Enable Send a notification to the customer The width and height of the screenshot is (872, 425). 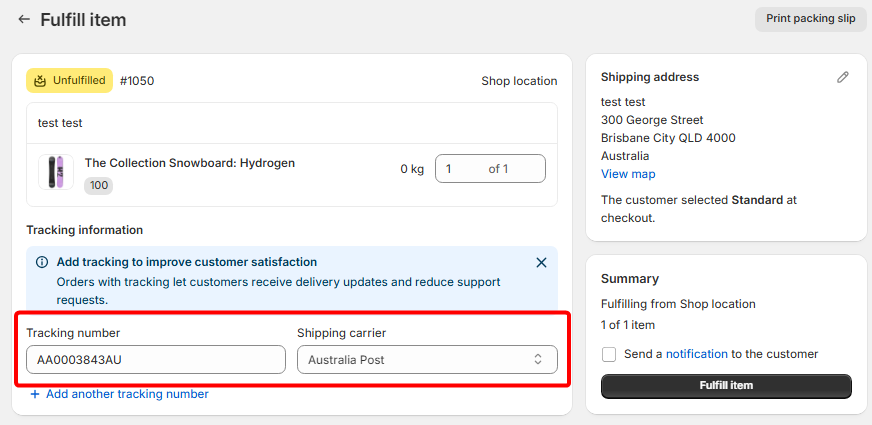(x=609, y=354)
